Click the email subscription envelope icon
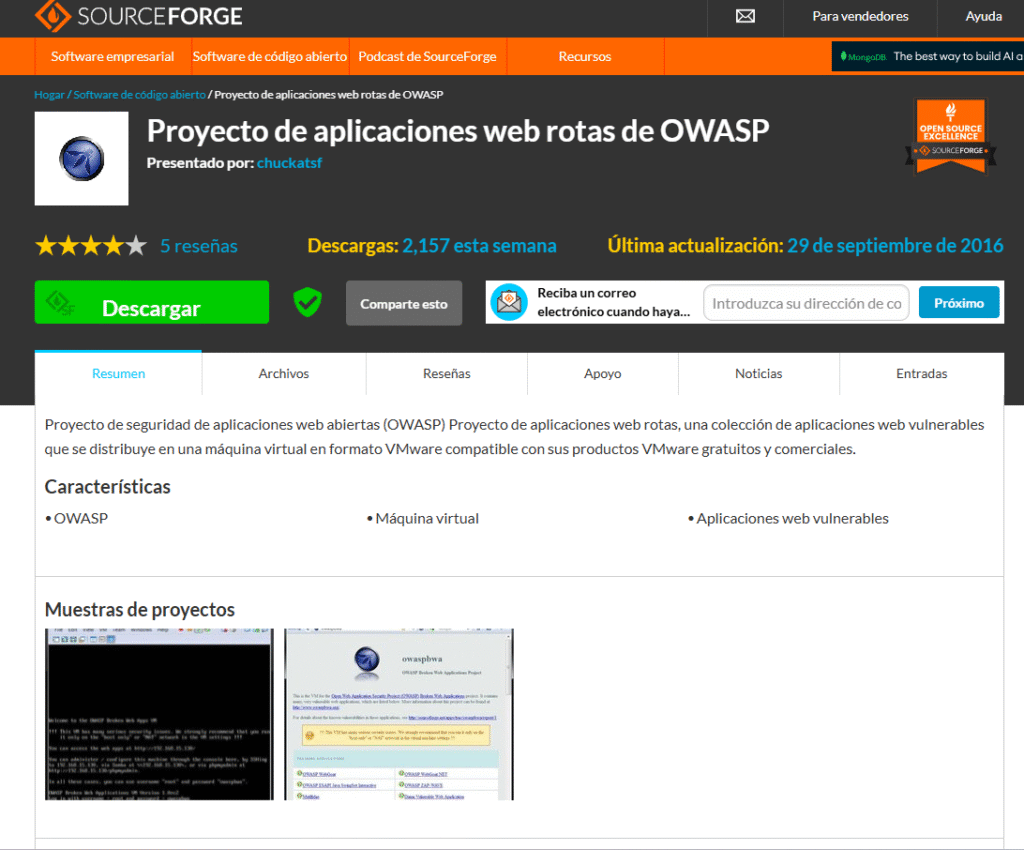The width and height of the screenshot is (1024, 850). tap(509, 302)
